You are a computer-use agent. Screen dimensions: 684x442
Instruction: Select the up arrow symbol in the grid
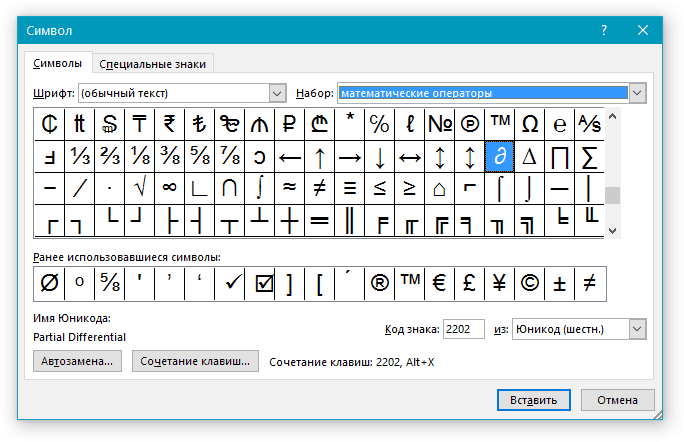click(320, 156)
